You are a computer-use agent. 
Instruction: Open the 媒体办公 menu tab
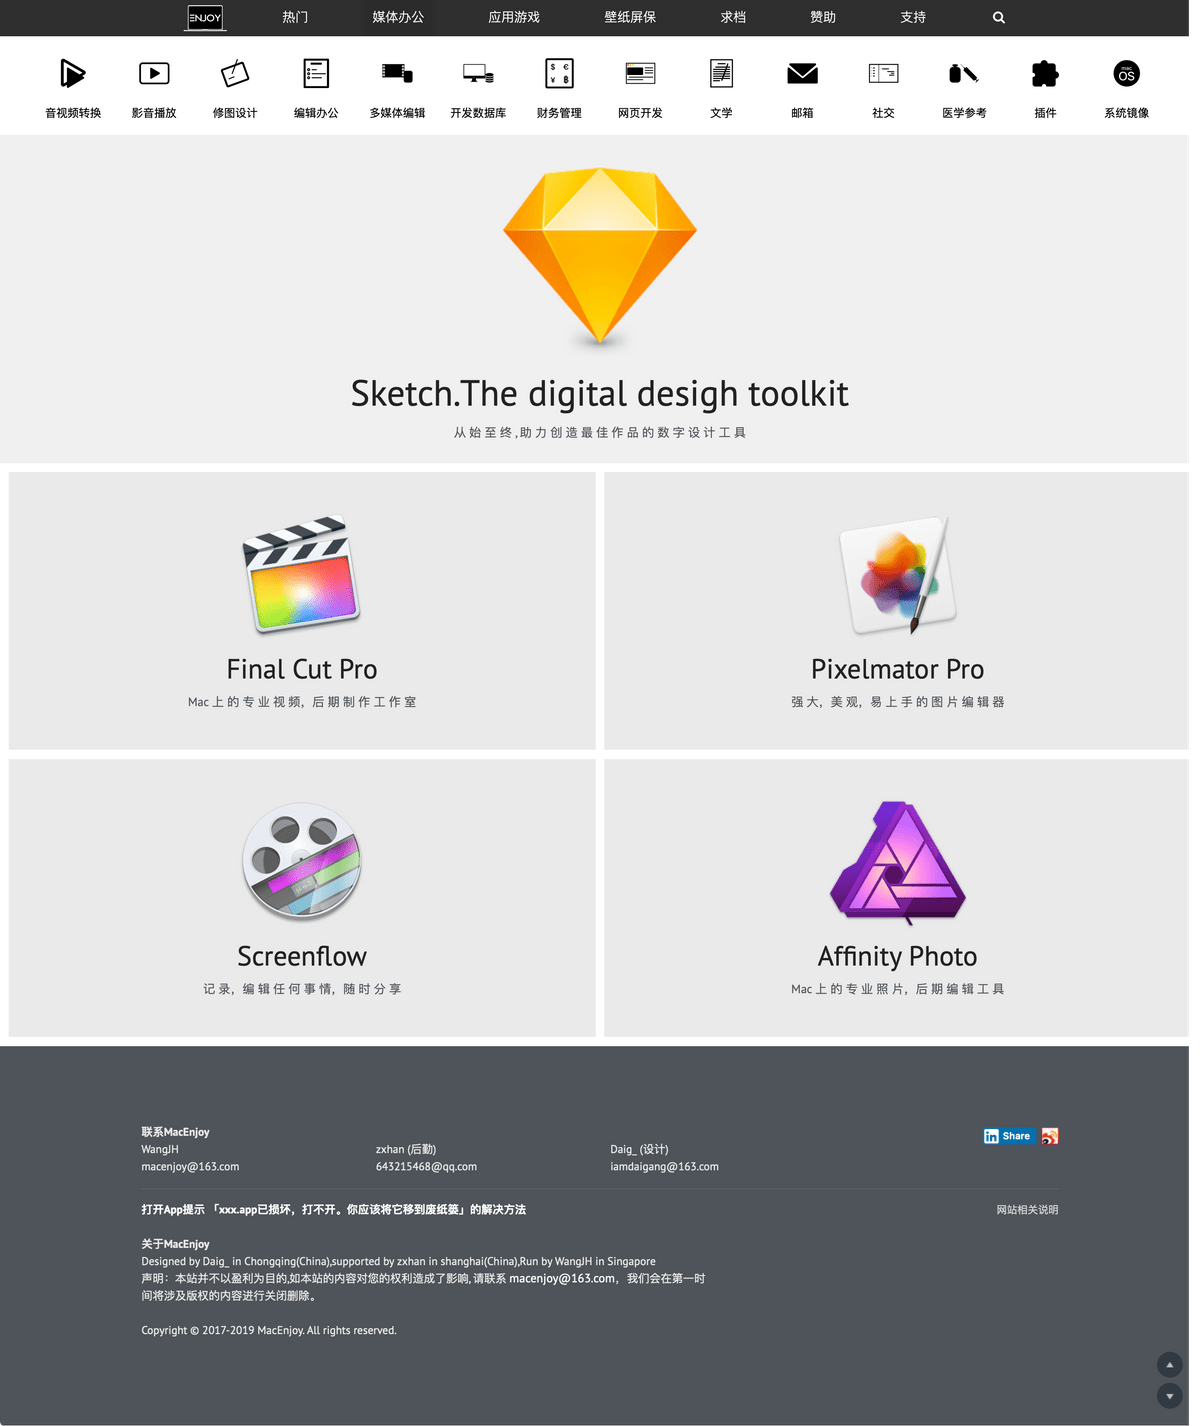(398, 17)
